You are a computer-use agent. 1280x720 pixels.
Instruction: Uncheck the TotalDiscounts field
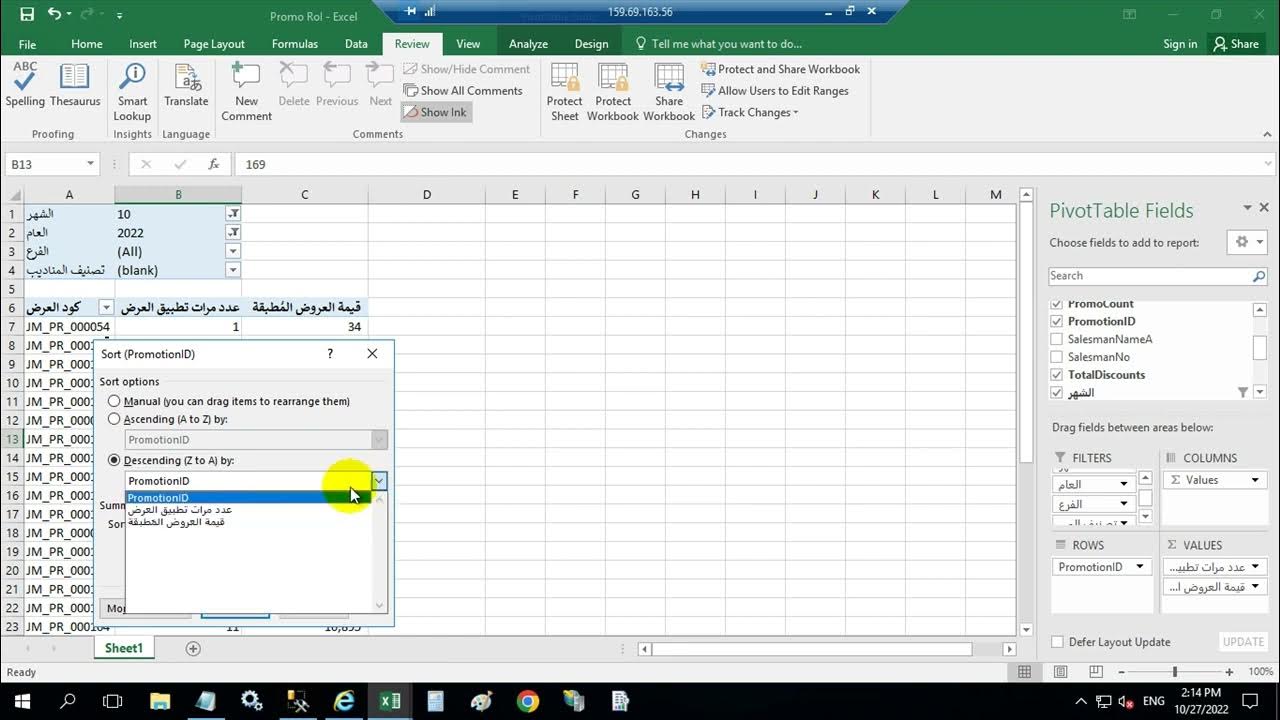tap(1057, 375)
